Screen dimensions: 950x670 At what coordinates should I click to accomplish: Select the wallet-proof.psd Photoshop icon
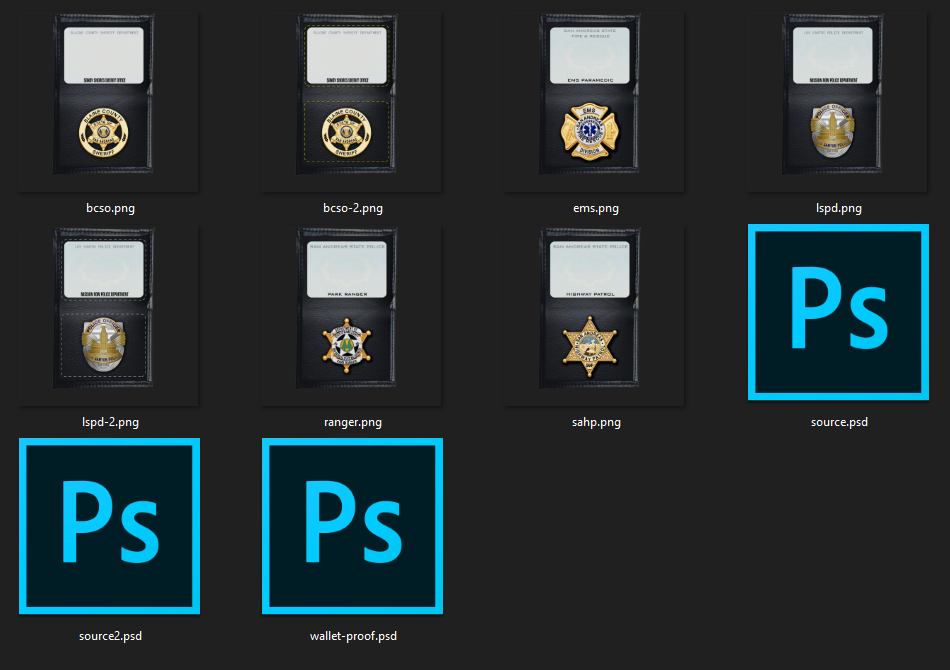point(352,526)
